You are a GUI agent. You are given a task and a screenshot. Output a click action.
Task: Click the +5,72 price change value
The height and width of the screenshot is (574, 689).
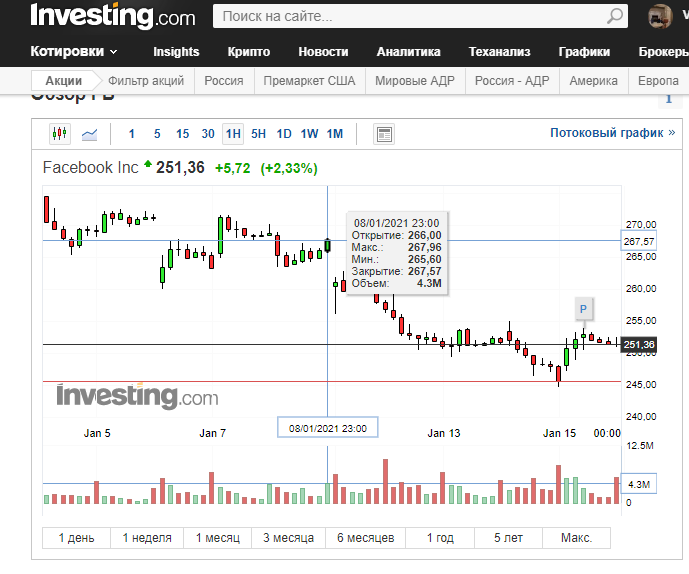tap(232, 168)
